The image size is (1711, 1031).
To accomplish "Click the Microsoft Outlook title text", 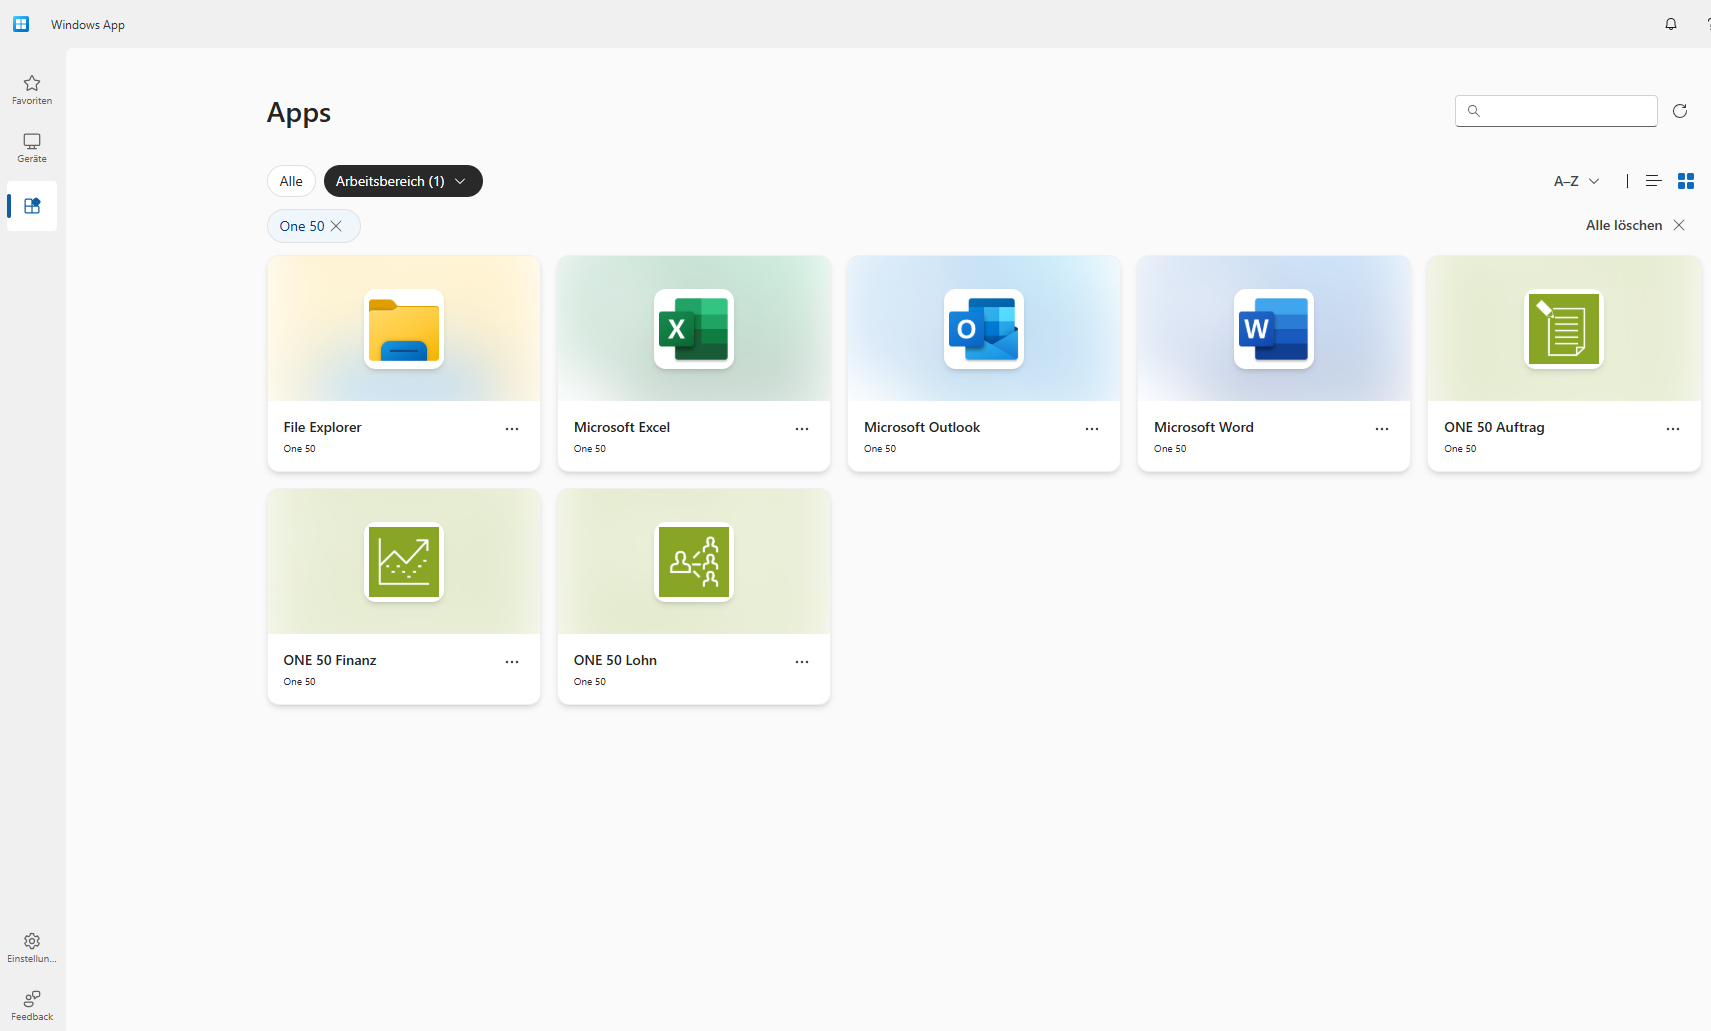I will [922, 427].
